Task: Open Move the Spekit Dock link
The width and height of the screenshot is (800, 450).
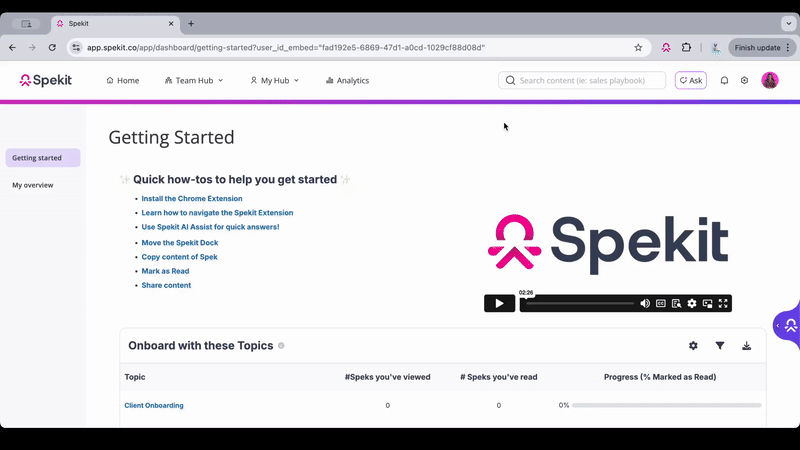Action: pos(180,243)
